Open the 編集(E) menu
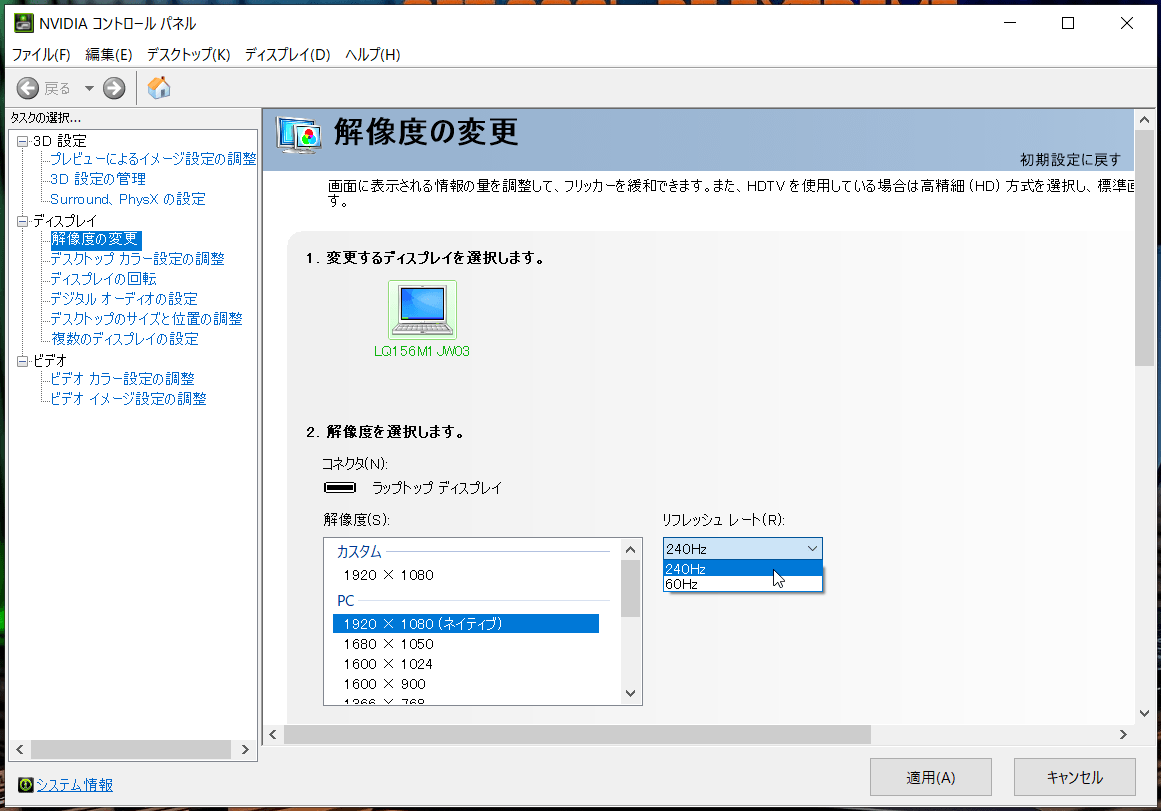Viewport: 1161px width, 811px height. 108,55
